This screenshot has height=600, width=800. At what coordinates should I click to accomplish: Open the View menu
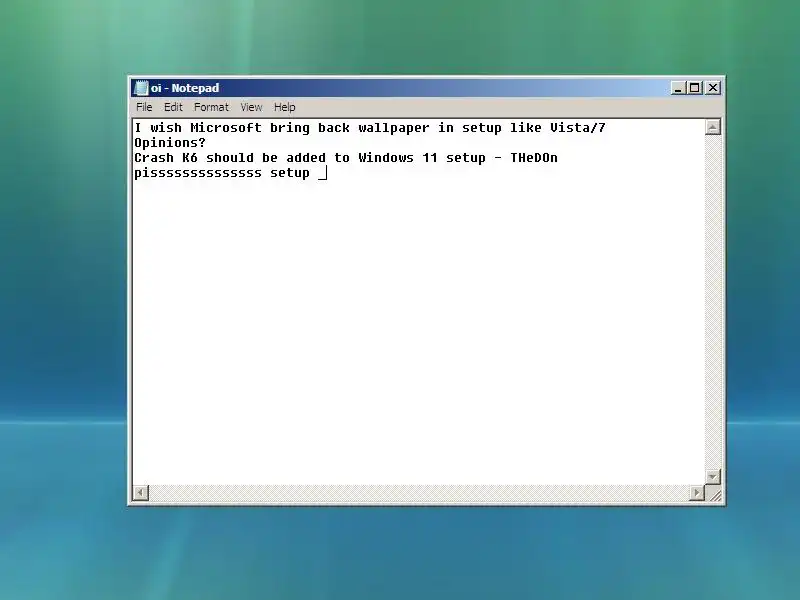coord(251,107)
